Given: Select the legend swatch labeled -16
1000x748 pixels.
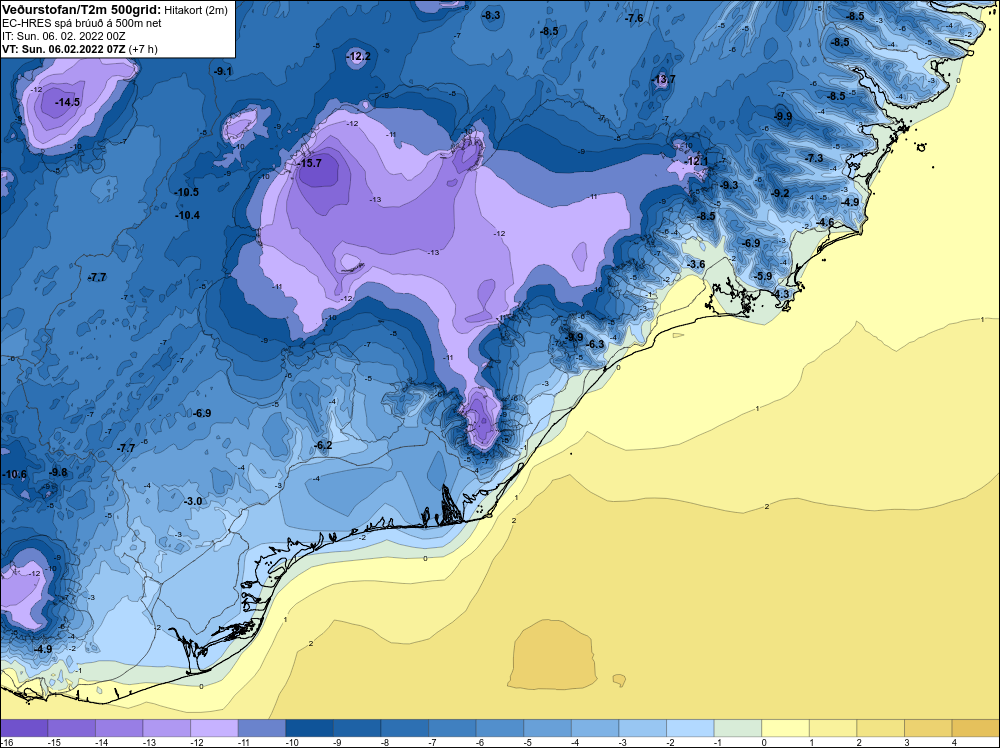Looking at the screenshot, I should 24,728.
